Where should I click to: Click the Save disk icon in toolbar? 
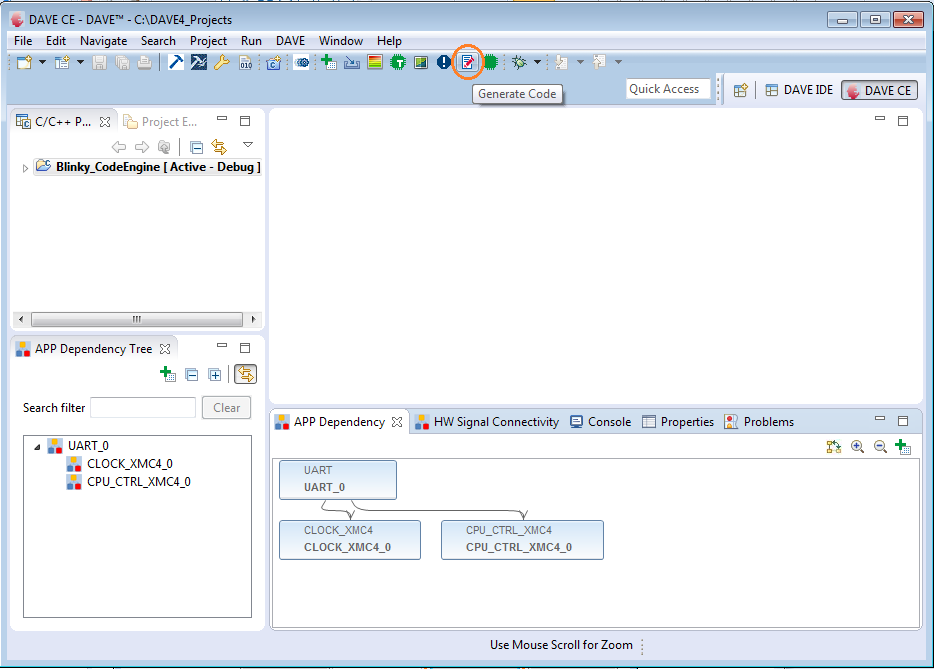pyautogui.click(x=99, y=62)
